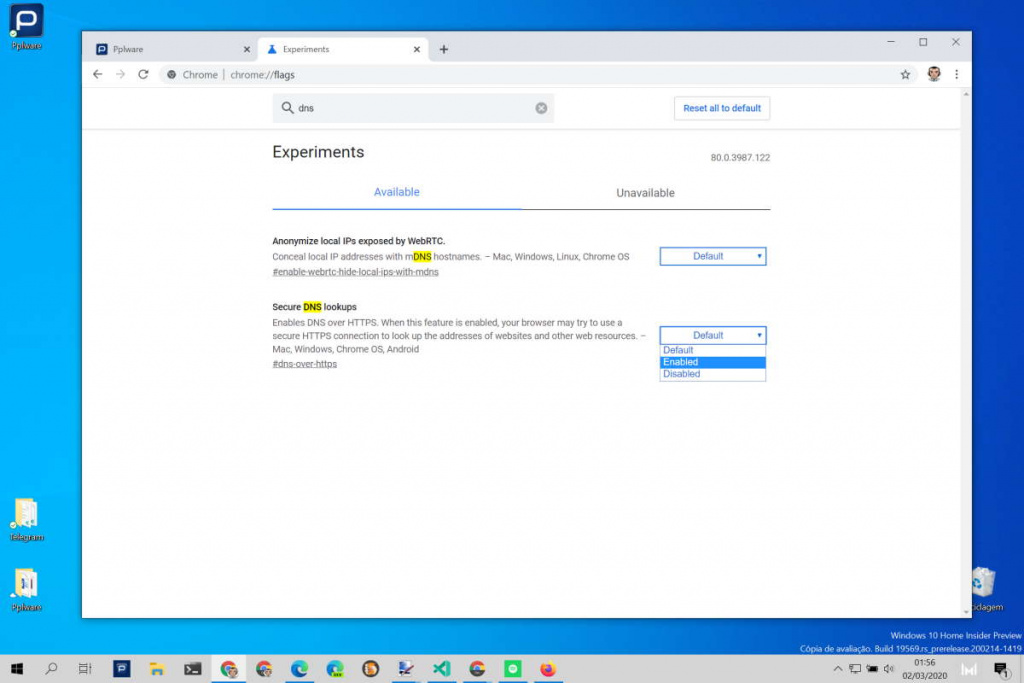Open the Command Prompt from the taskbar
The image size is (1024, 683).
(x=191, y=670)
